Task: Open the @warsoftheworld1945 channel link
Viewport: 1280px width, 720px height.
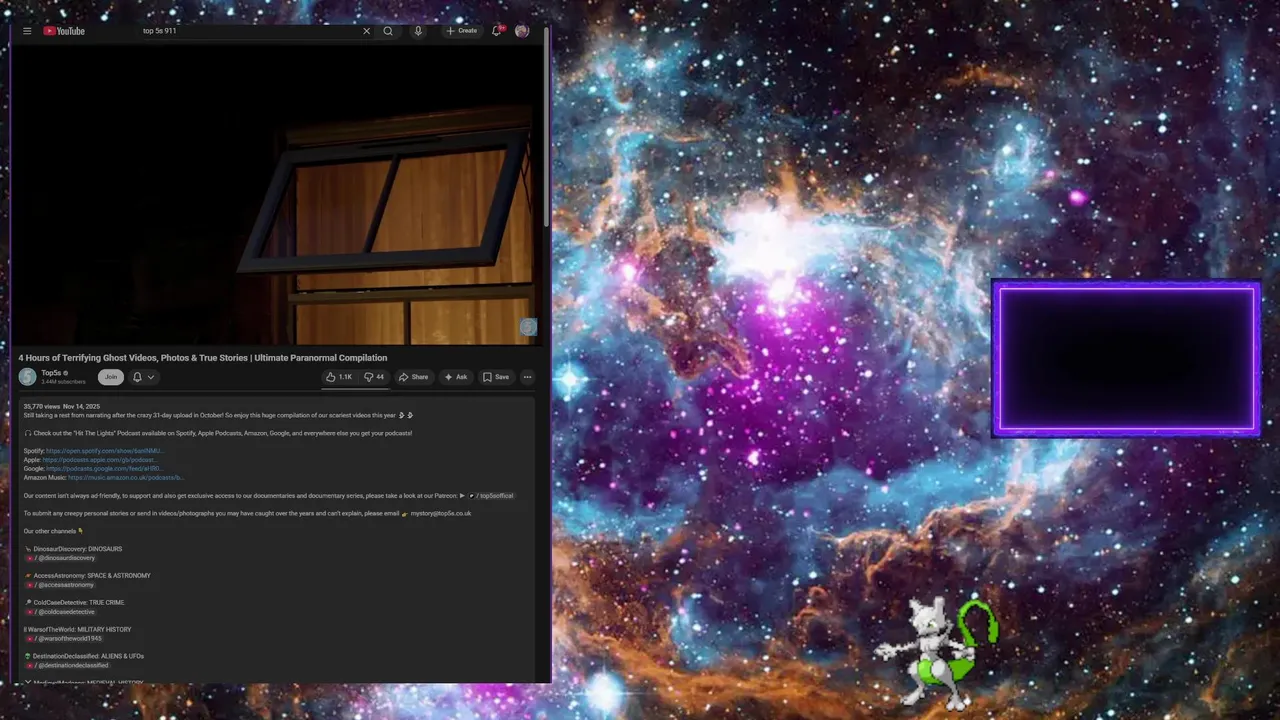Action: (x=64, y=638)
